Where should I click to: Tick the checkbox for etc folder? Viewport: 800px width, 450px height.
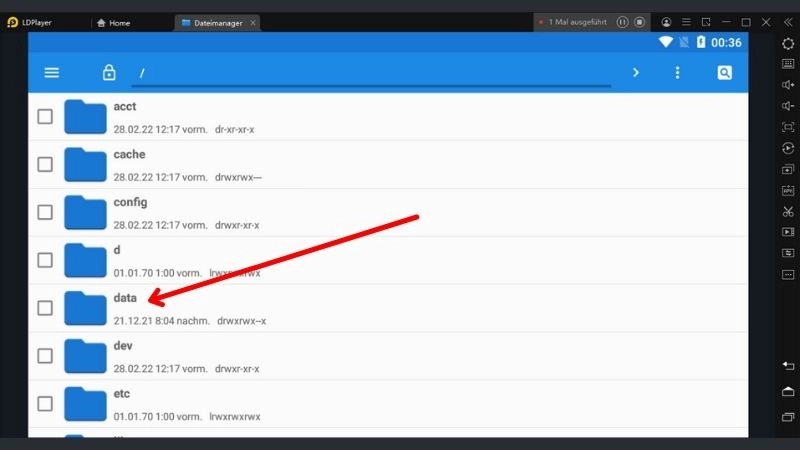[45, 404]
